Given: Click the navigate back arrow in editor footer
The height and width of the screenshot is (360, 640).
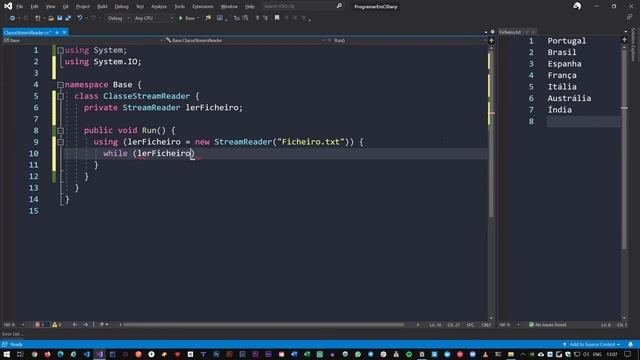Looking at the screenshot, I should (75, 324).
